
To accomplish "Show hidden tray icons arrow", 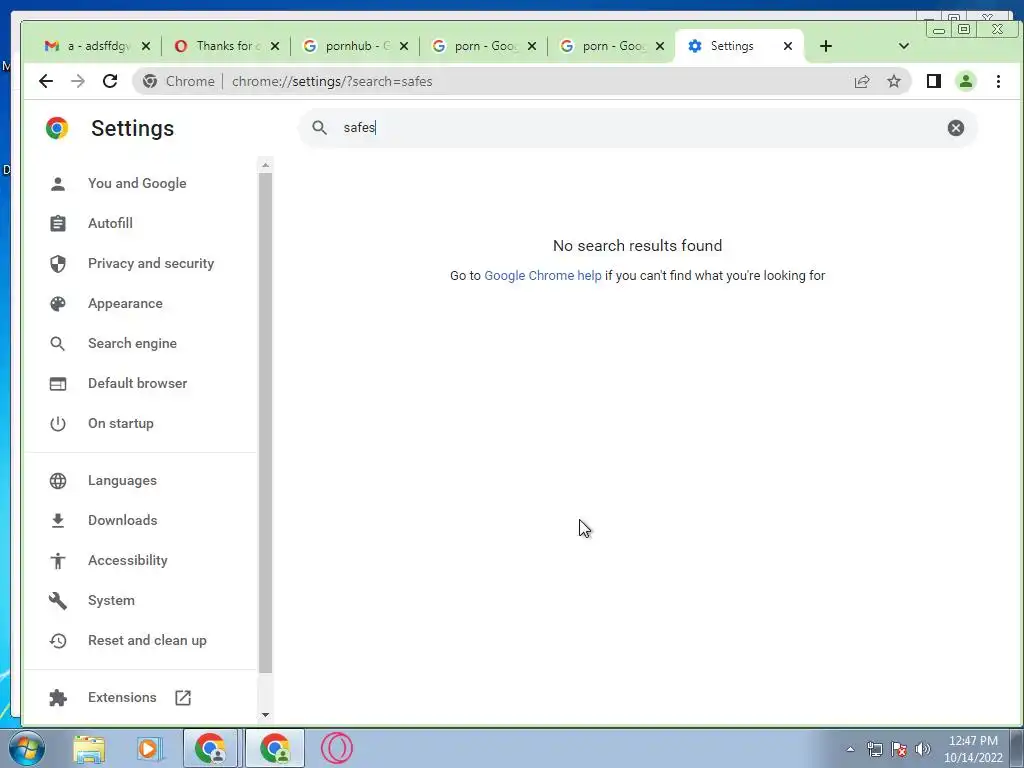I will [850, 749].
